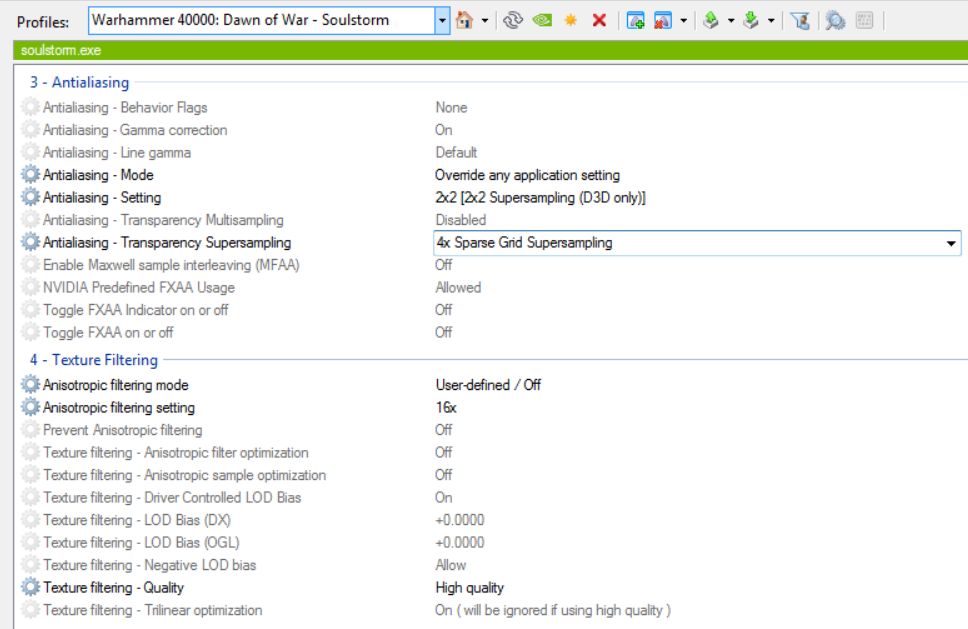This screenshot has width=968, height=629.
Task: Open the import profiles dropdown arrow
Action: (771, 20)
